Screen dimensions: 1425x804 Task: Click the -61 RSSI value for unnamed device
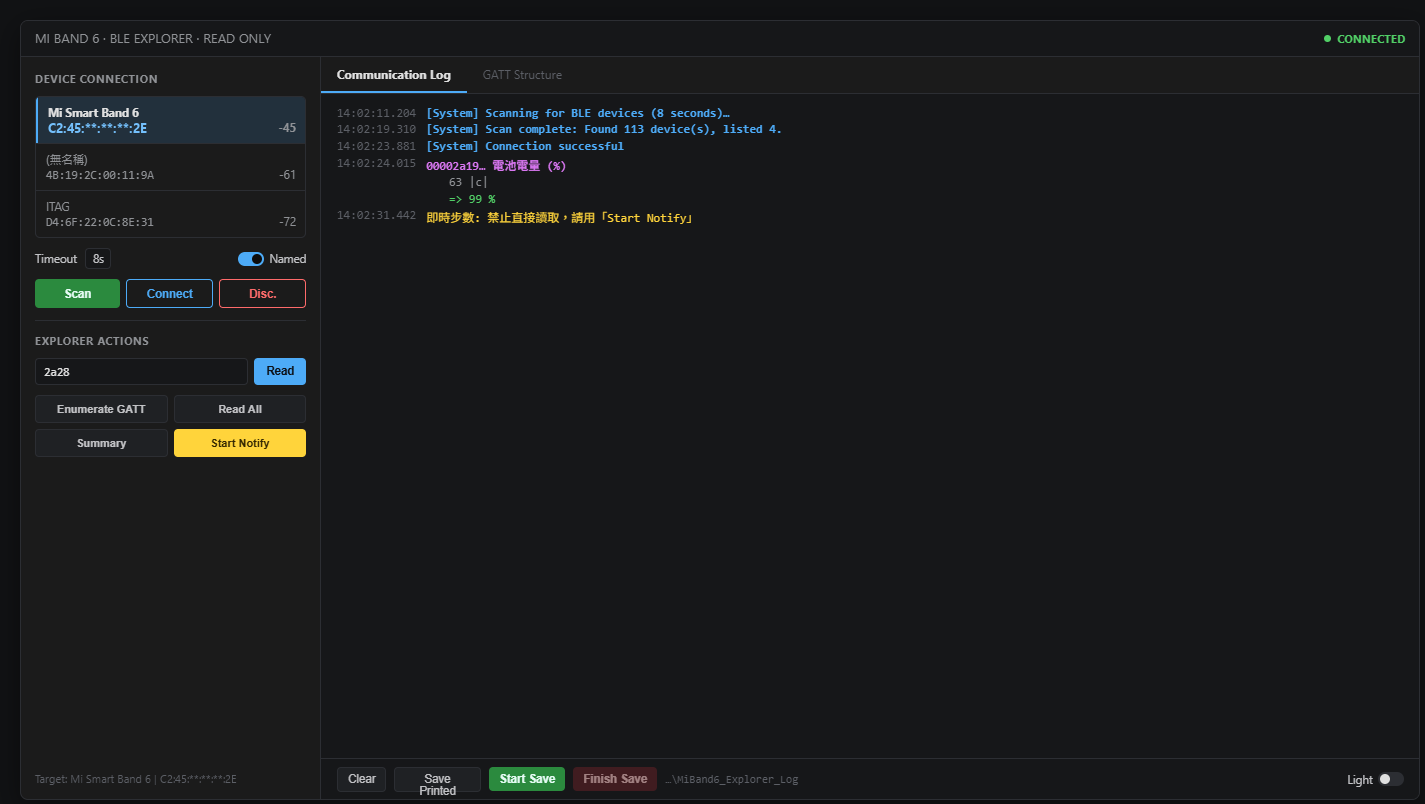[x=287, y=175]
